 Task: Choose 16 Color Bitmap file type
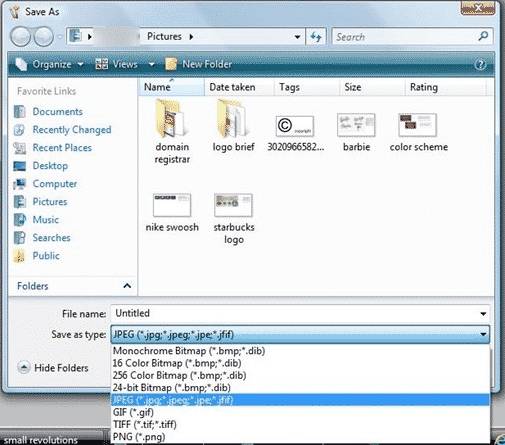point(300,363)
